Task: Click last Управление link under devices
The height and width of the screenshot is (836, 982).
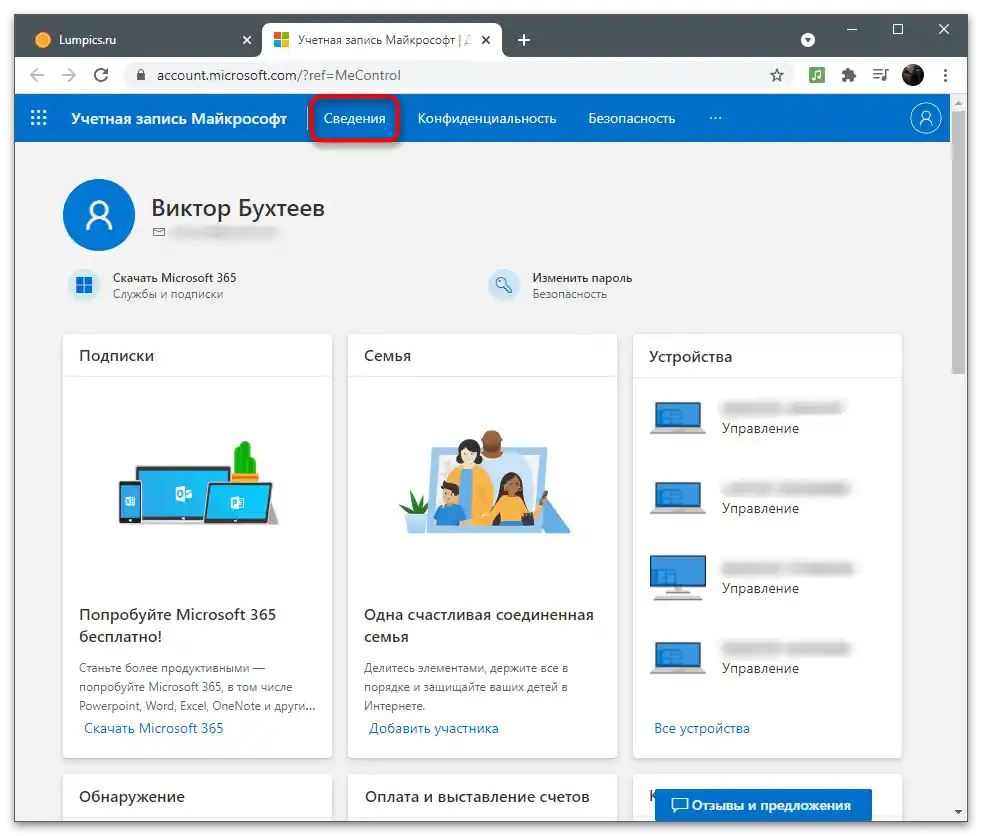Action: [x=760, y=668]
